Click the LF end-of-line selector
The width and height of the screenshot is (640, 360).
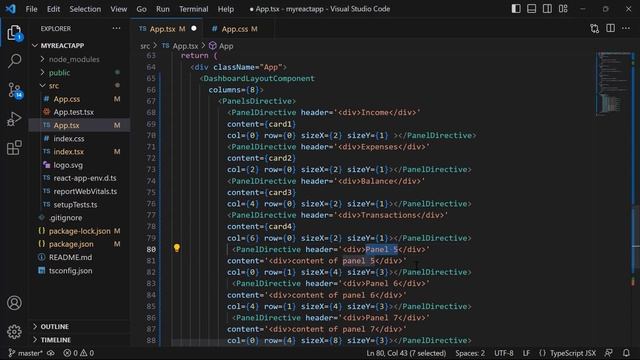(x=527, y=353)
